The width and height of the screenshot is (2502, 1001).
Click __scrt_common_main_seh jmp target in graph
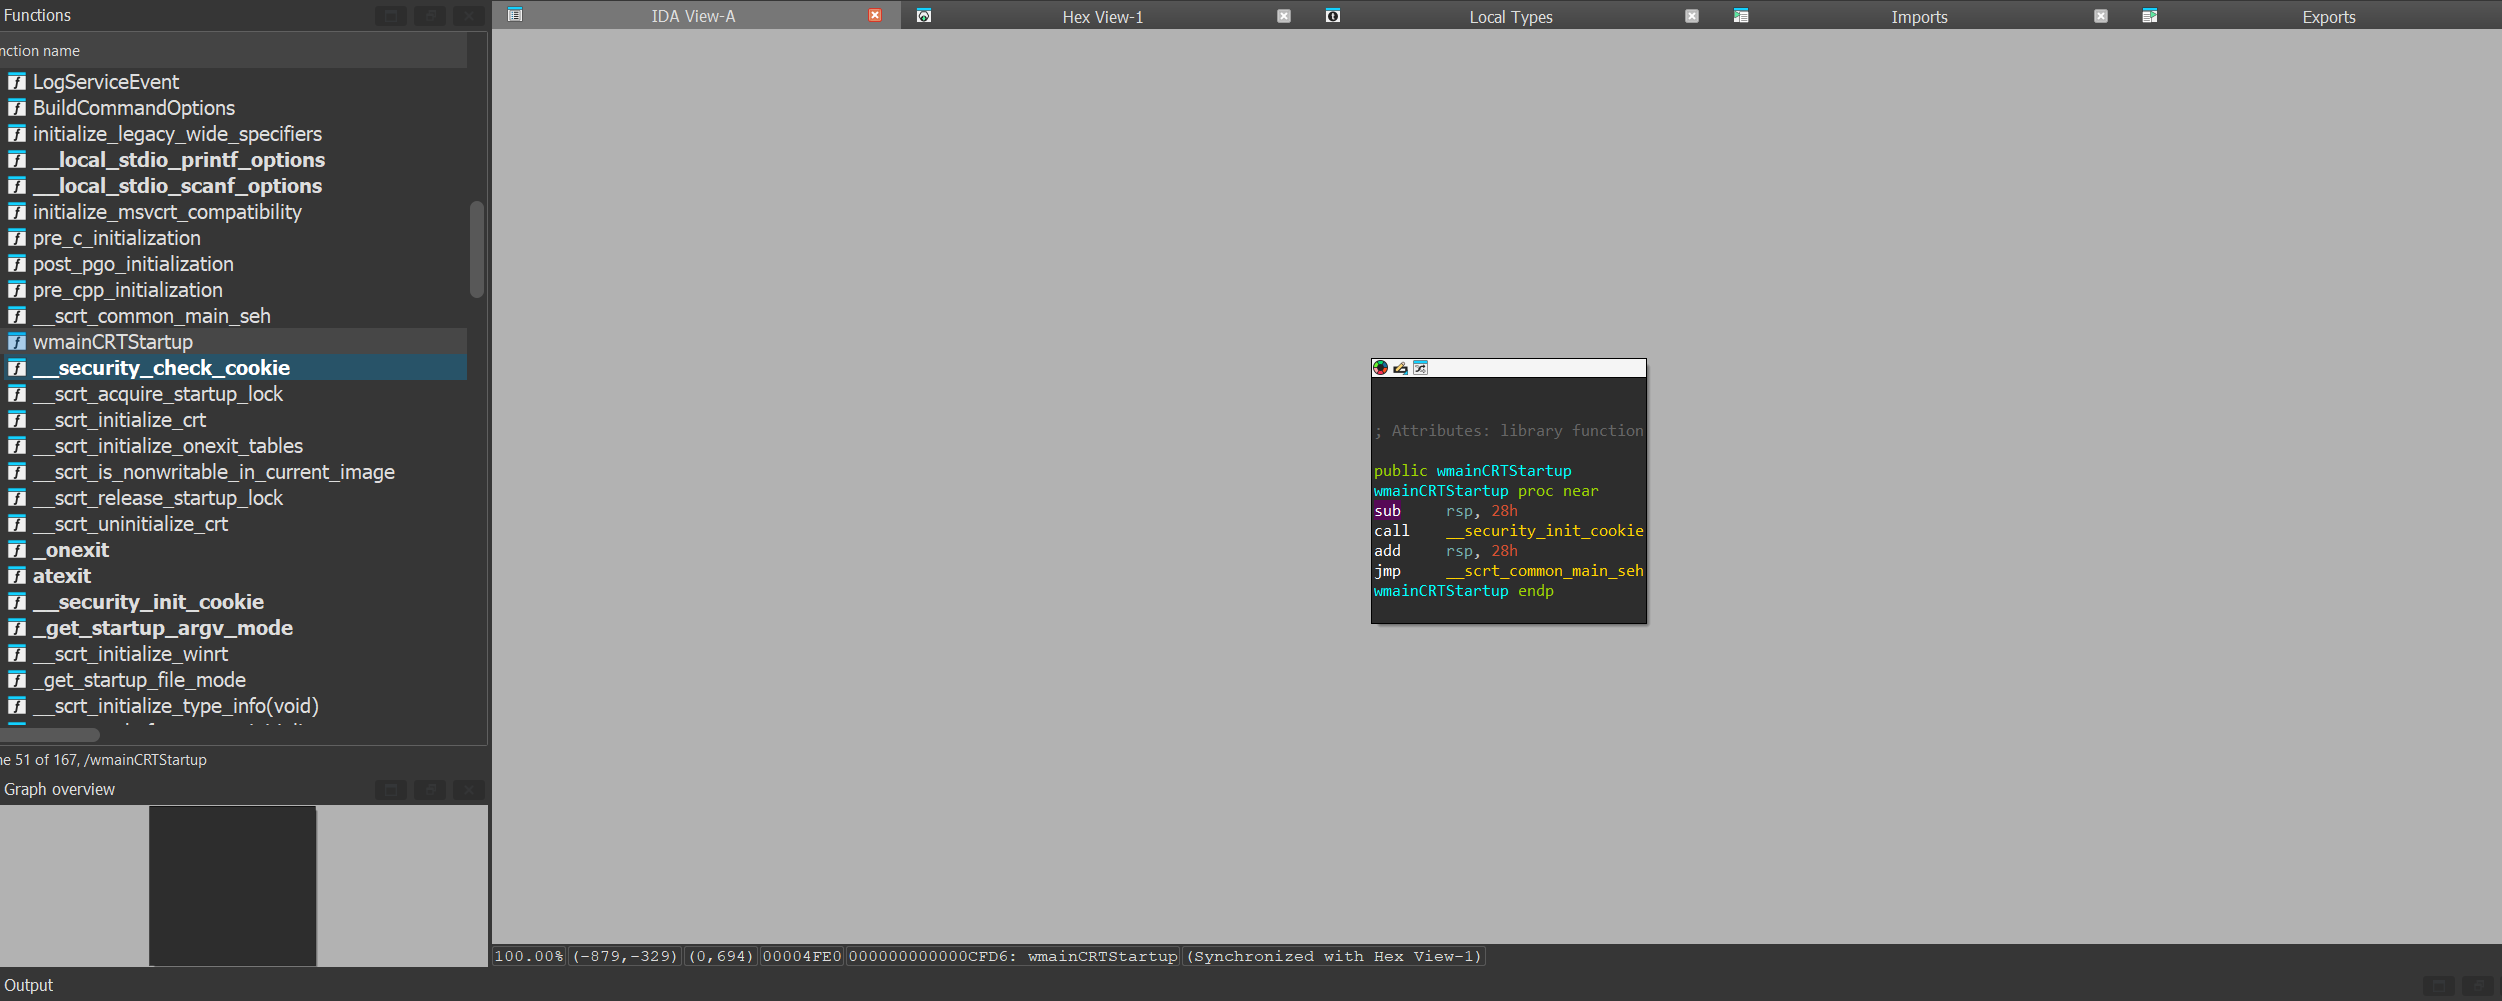point(1544,571)
